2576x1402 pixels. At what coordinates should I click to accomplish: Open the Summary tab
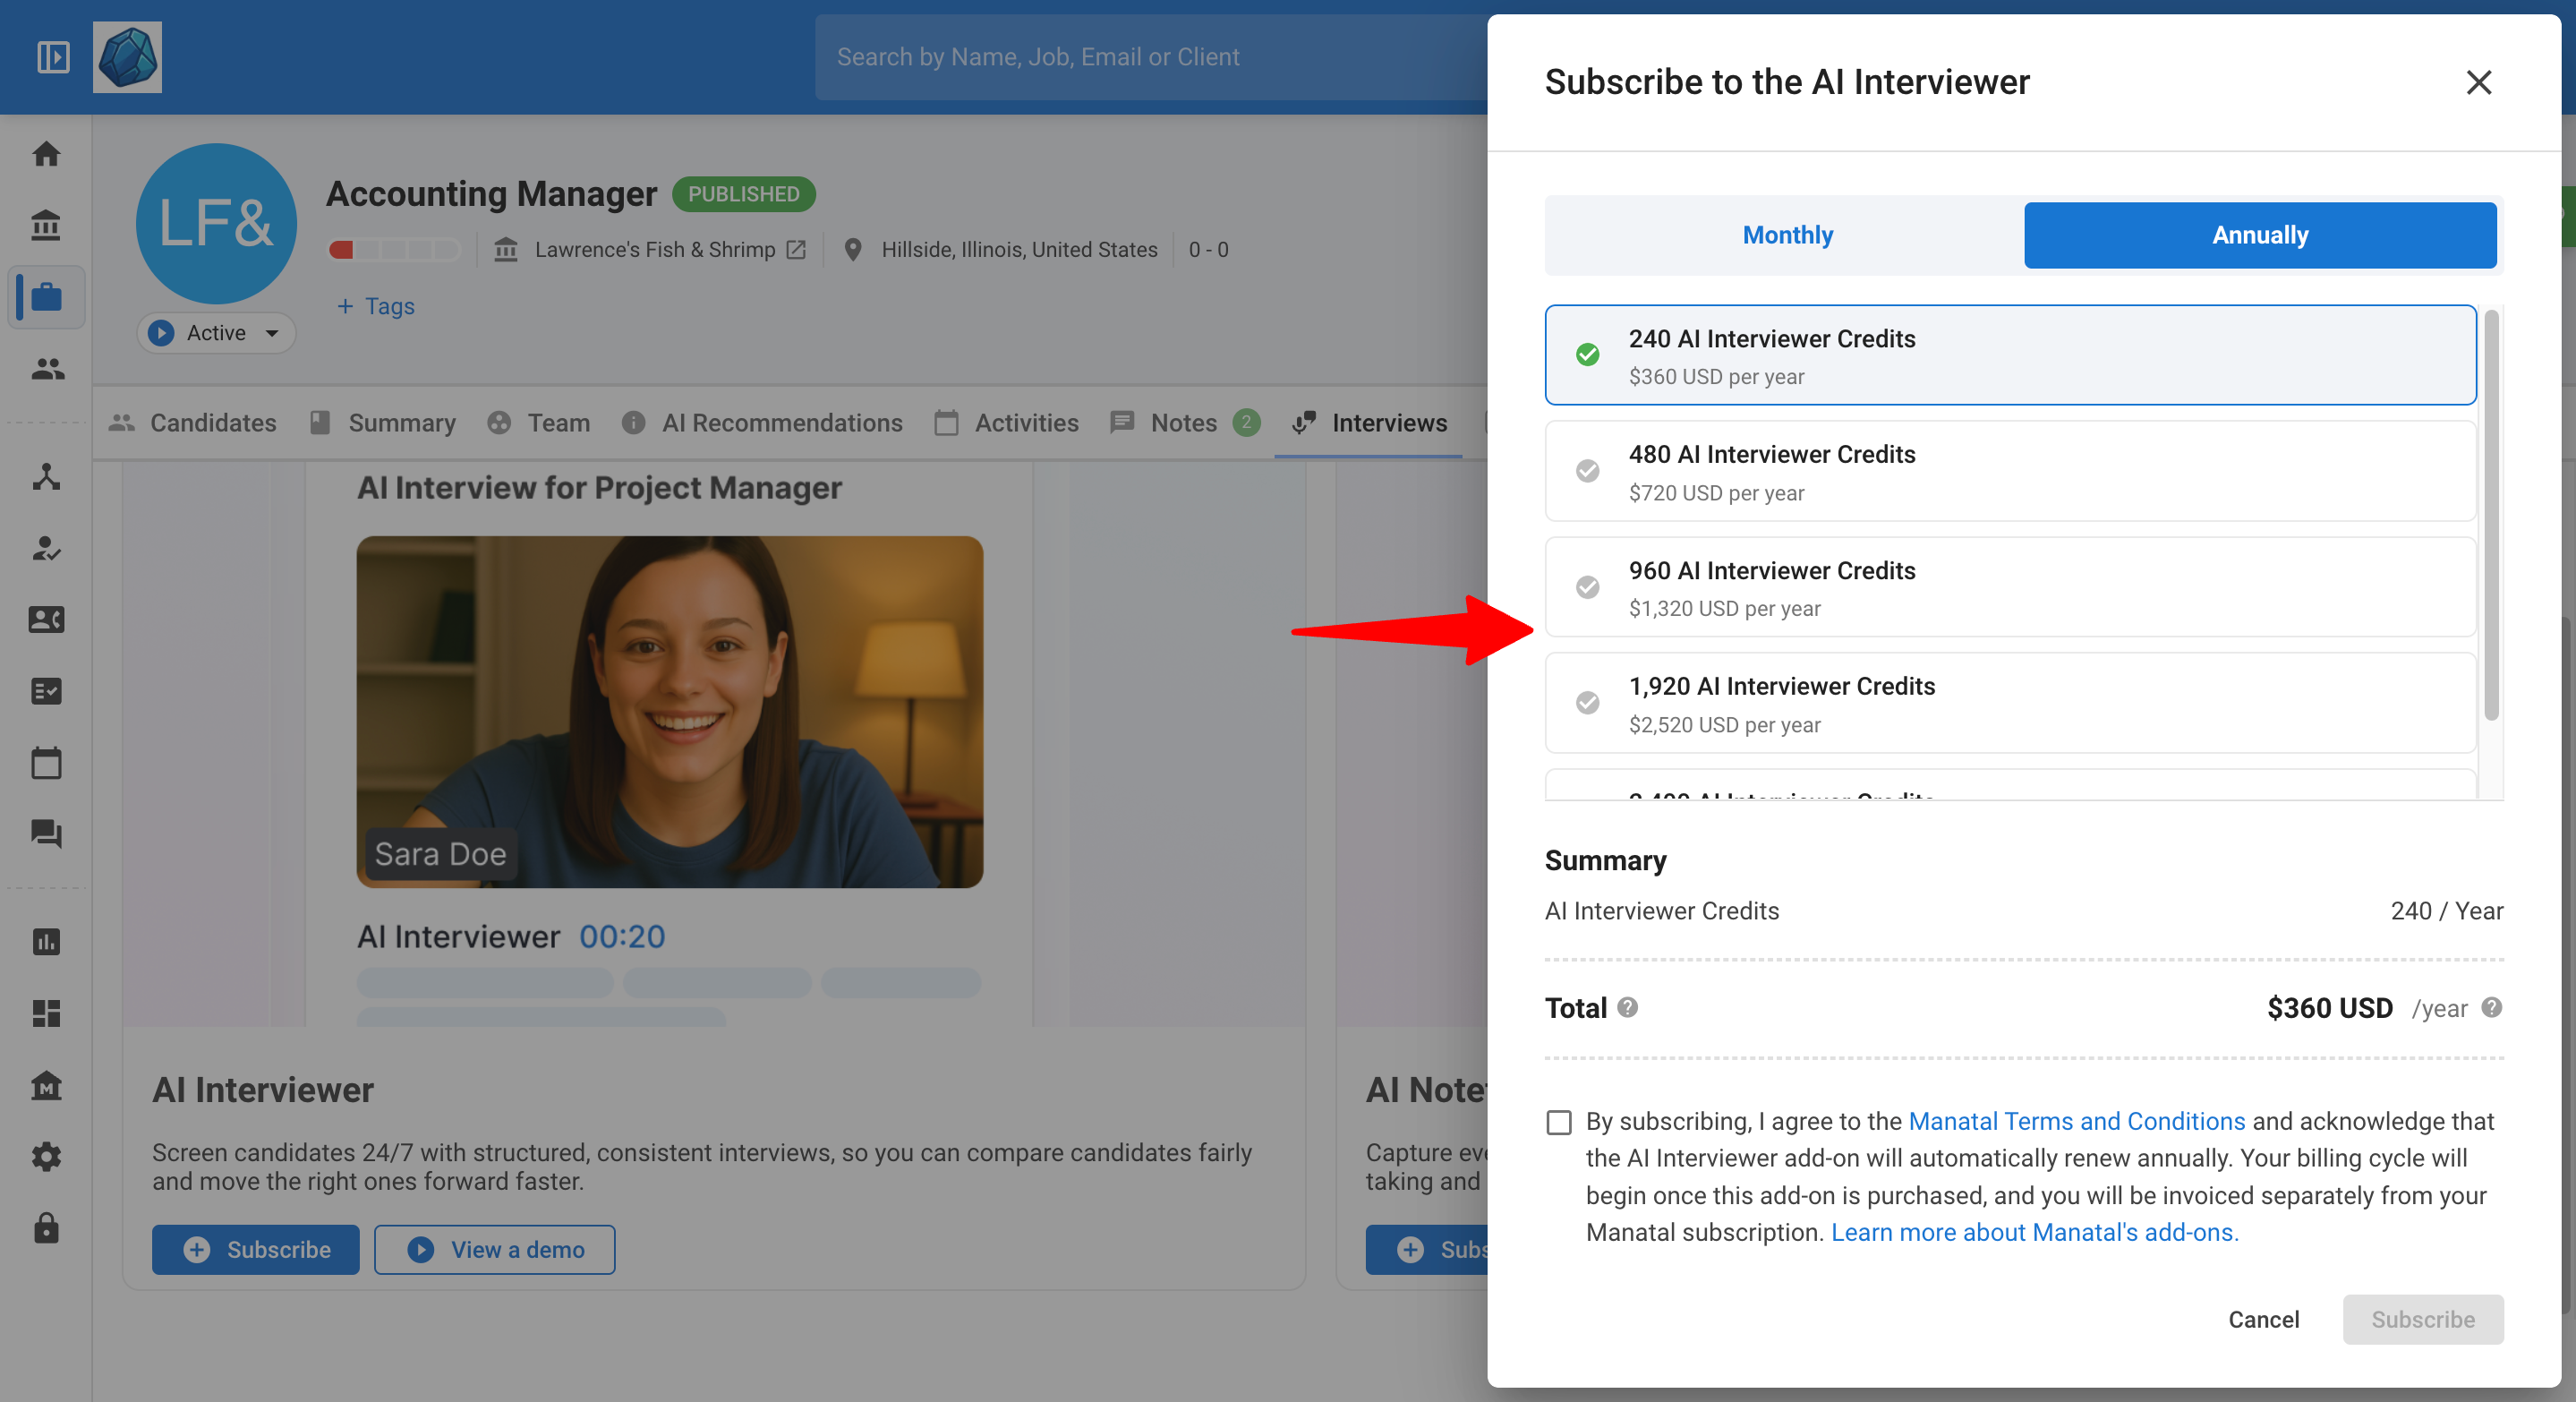click(x=383, y=423)
